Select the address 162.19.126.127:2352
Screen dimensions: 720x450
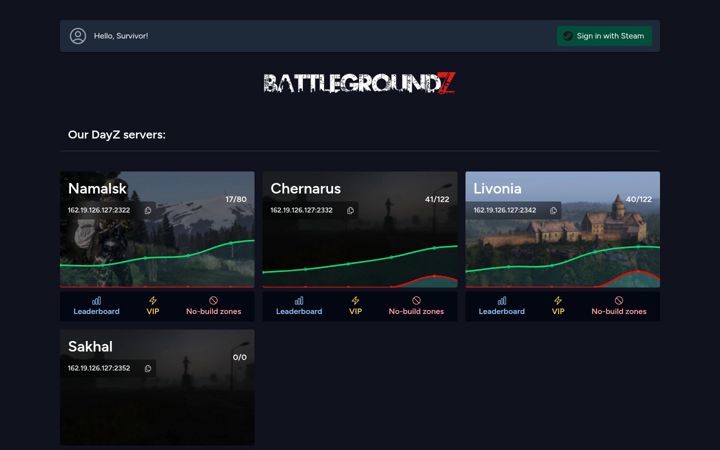(99, 368)
